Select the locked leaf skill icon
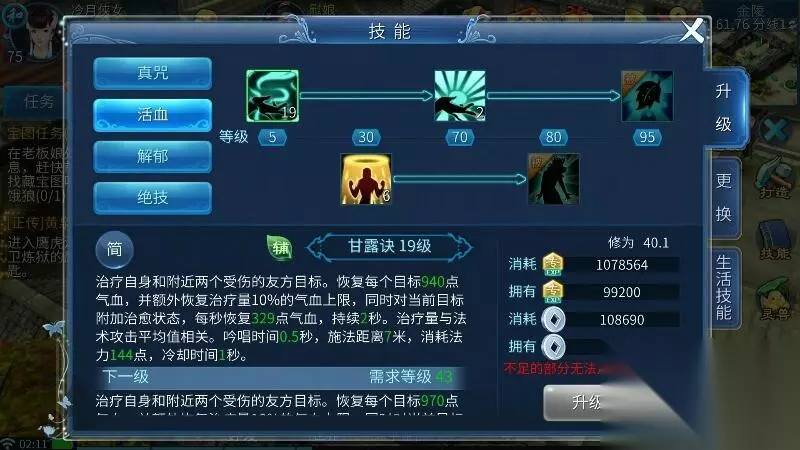This screenshot has height=450, width=800. click(647, 96)
